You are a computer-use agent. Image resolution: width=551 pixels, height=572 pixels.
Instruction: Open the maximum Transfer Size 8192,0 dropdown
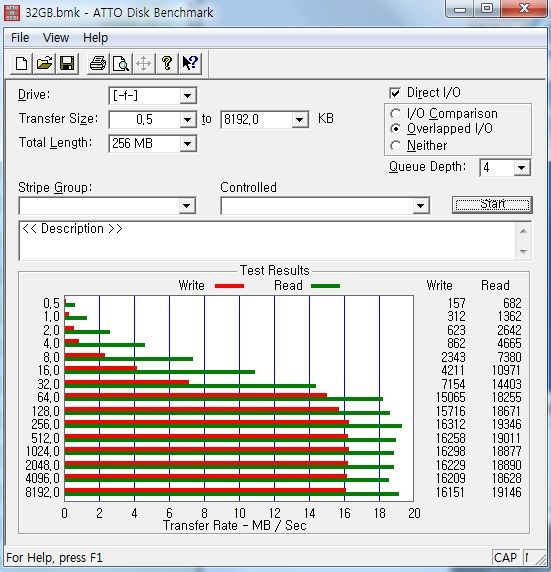coord(300,120)
